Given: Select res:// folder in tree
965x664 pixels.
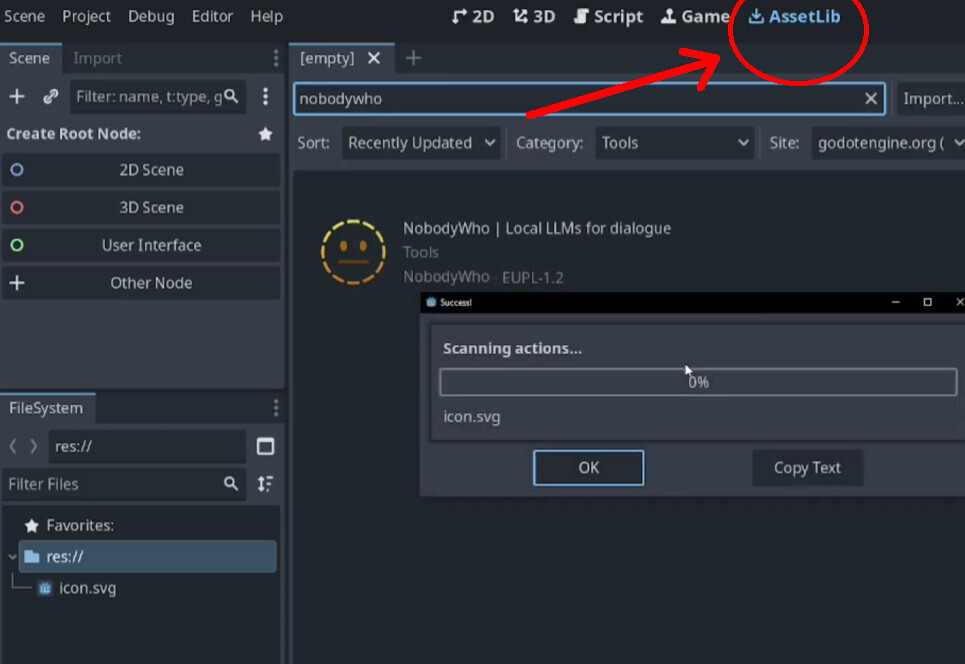Looking at the screenshot, I should tap(148, 556).
